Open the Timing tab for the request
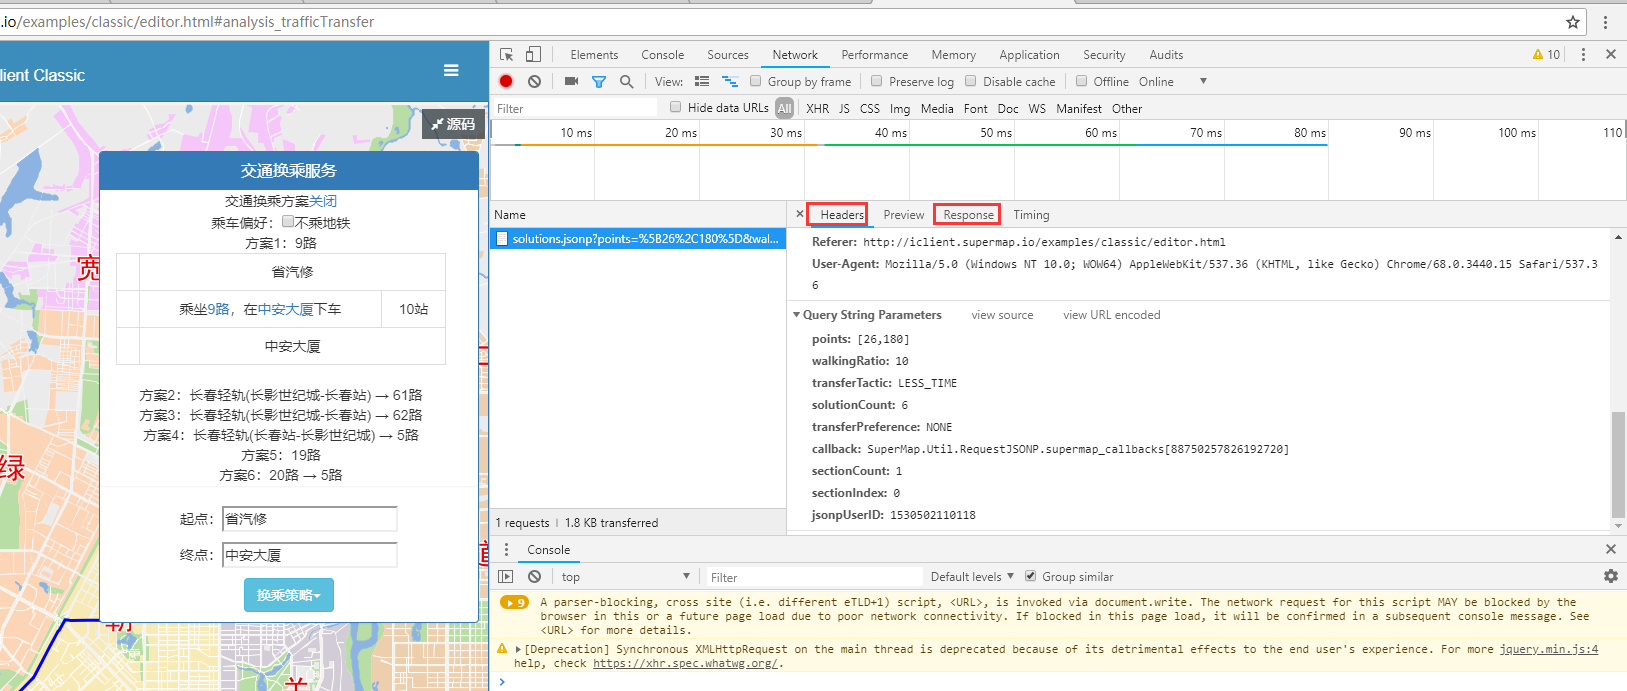Image resolution: width=1627 pixels, height=691 pixels. pos(1031,215)
